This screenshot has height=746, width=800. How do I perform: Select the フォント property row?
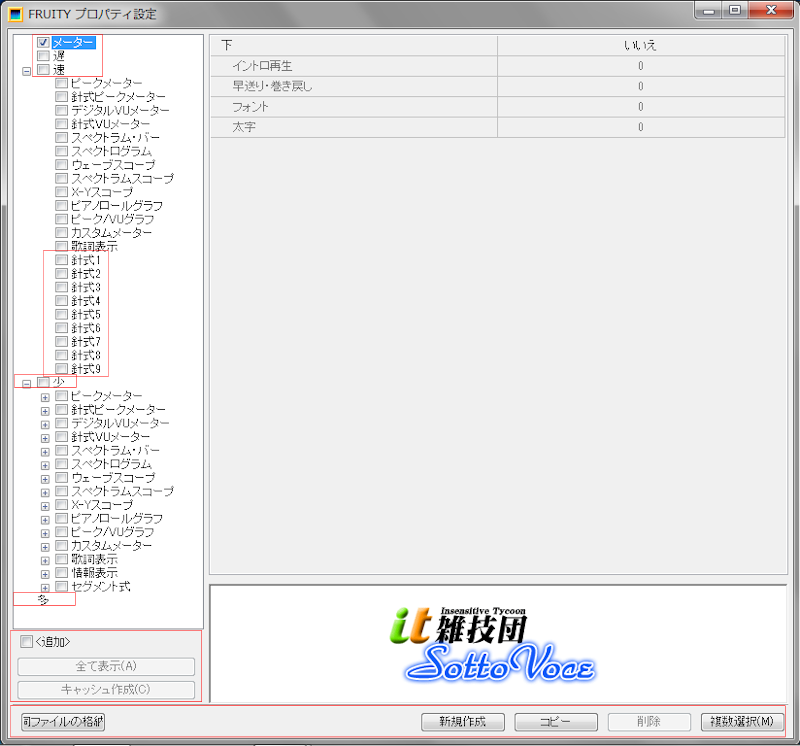tap(250, 106)
